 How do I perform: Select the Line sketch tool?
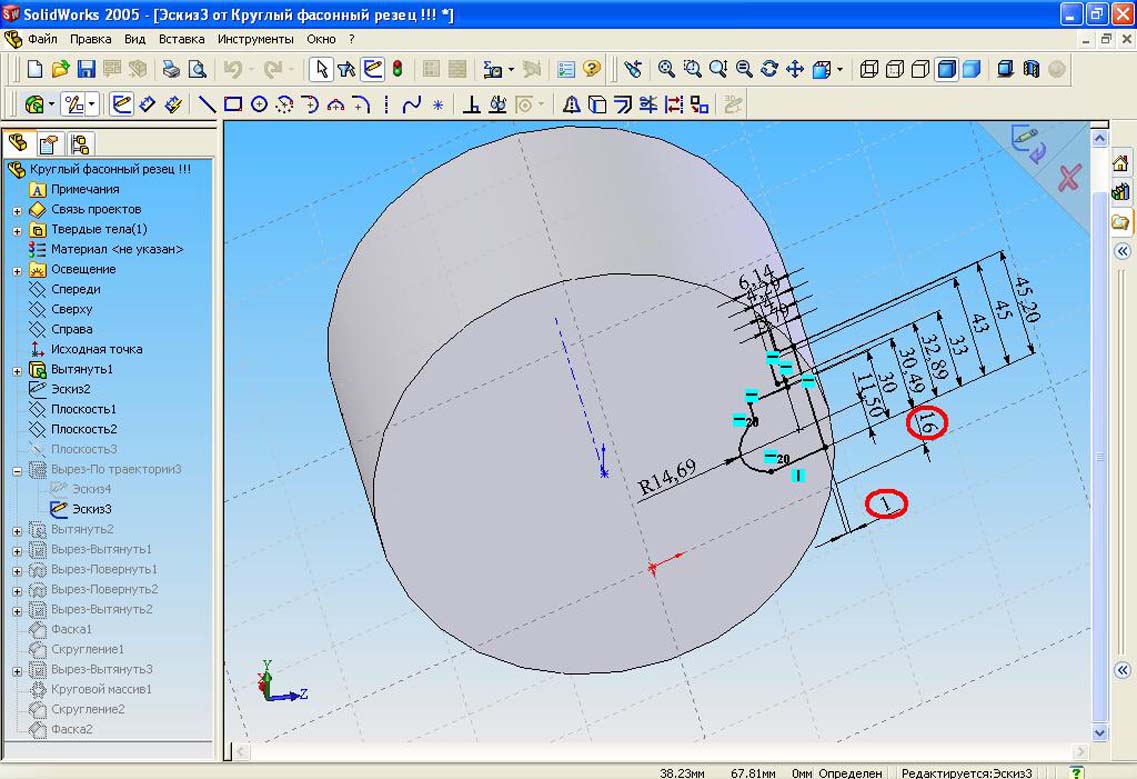[207, 104]
